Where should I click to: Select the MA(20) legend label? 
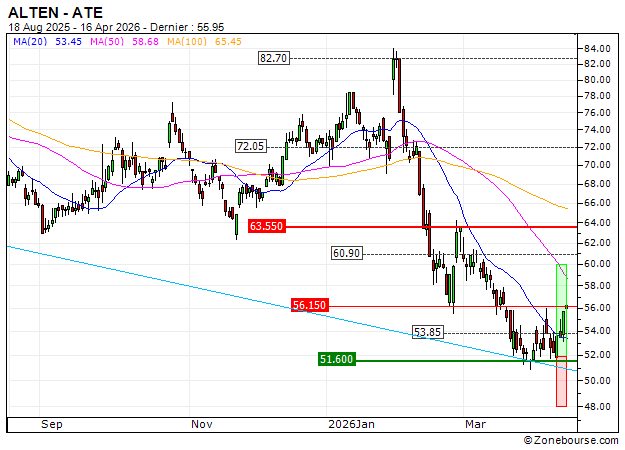point(46,42)
